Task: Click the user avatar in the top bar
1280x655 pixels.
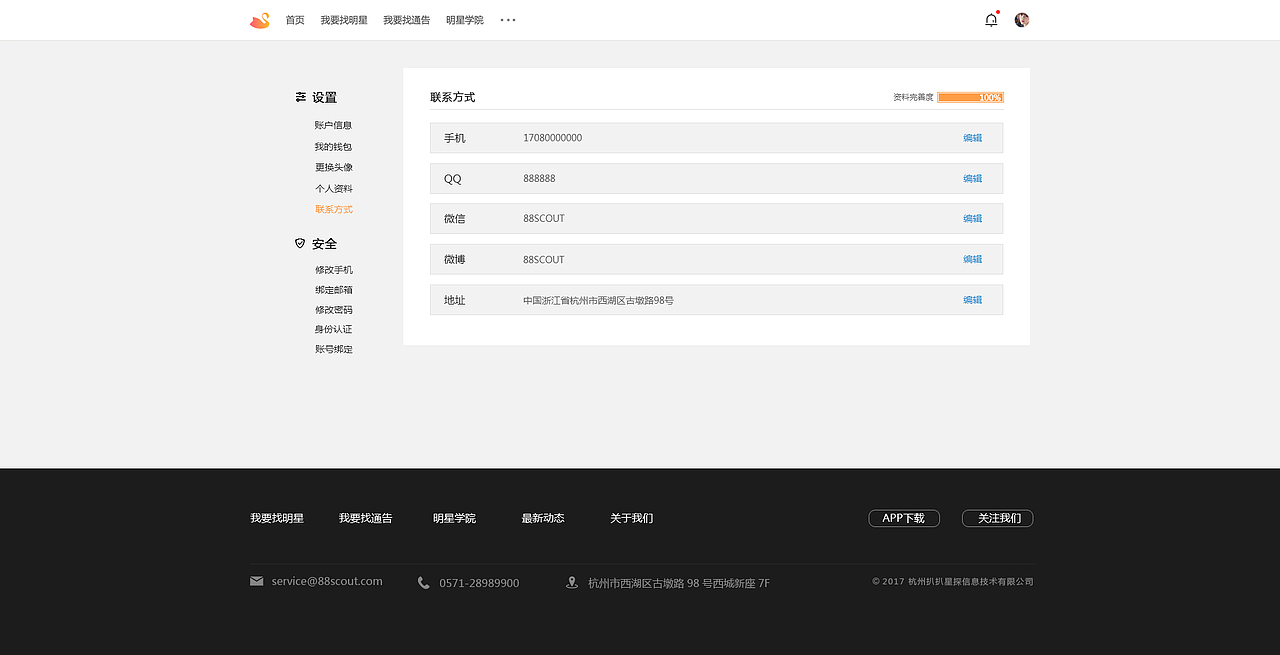Action: pyautogui.click(x=1021, y=18)
